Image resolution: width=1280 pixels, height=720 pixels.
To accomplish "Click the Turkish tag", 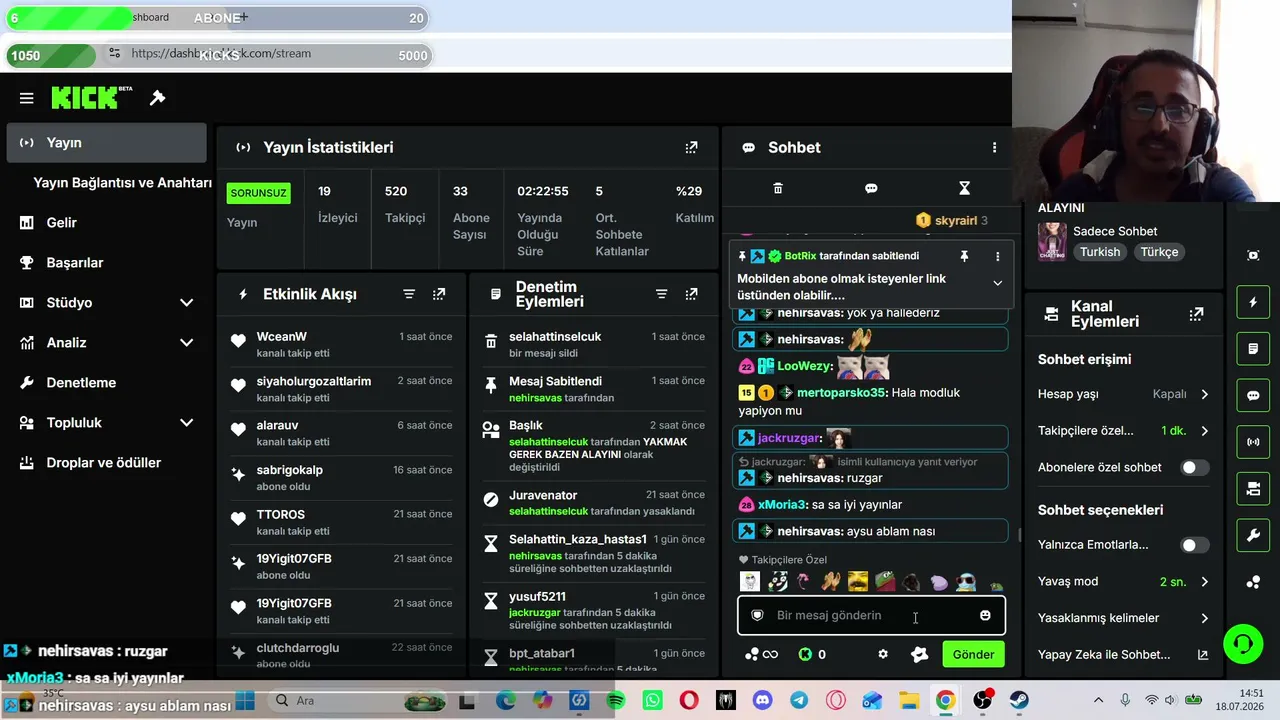I will [1100, 252].
